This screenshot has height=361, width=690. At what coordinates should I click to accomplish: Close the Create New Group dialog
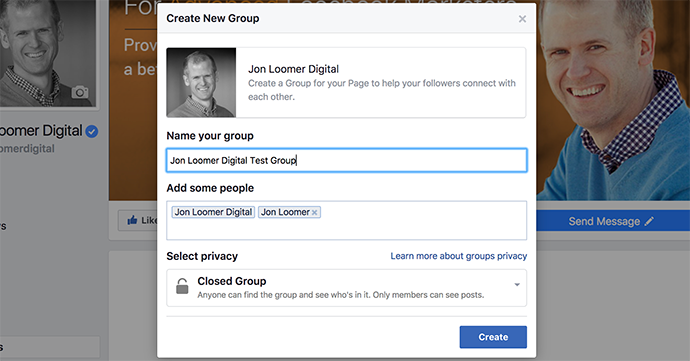tap(522, 19)
